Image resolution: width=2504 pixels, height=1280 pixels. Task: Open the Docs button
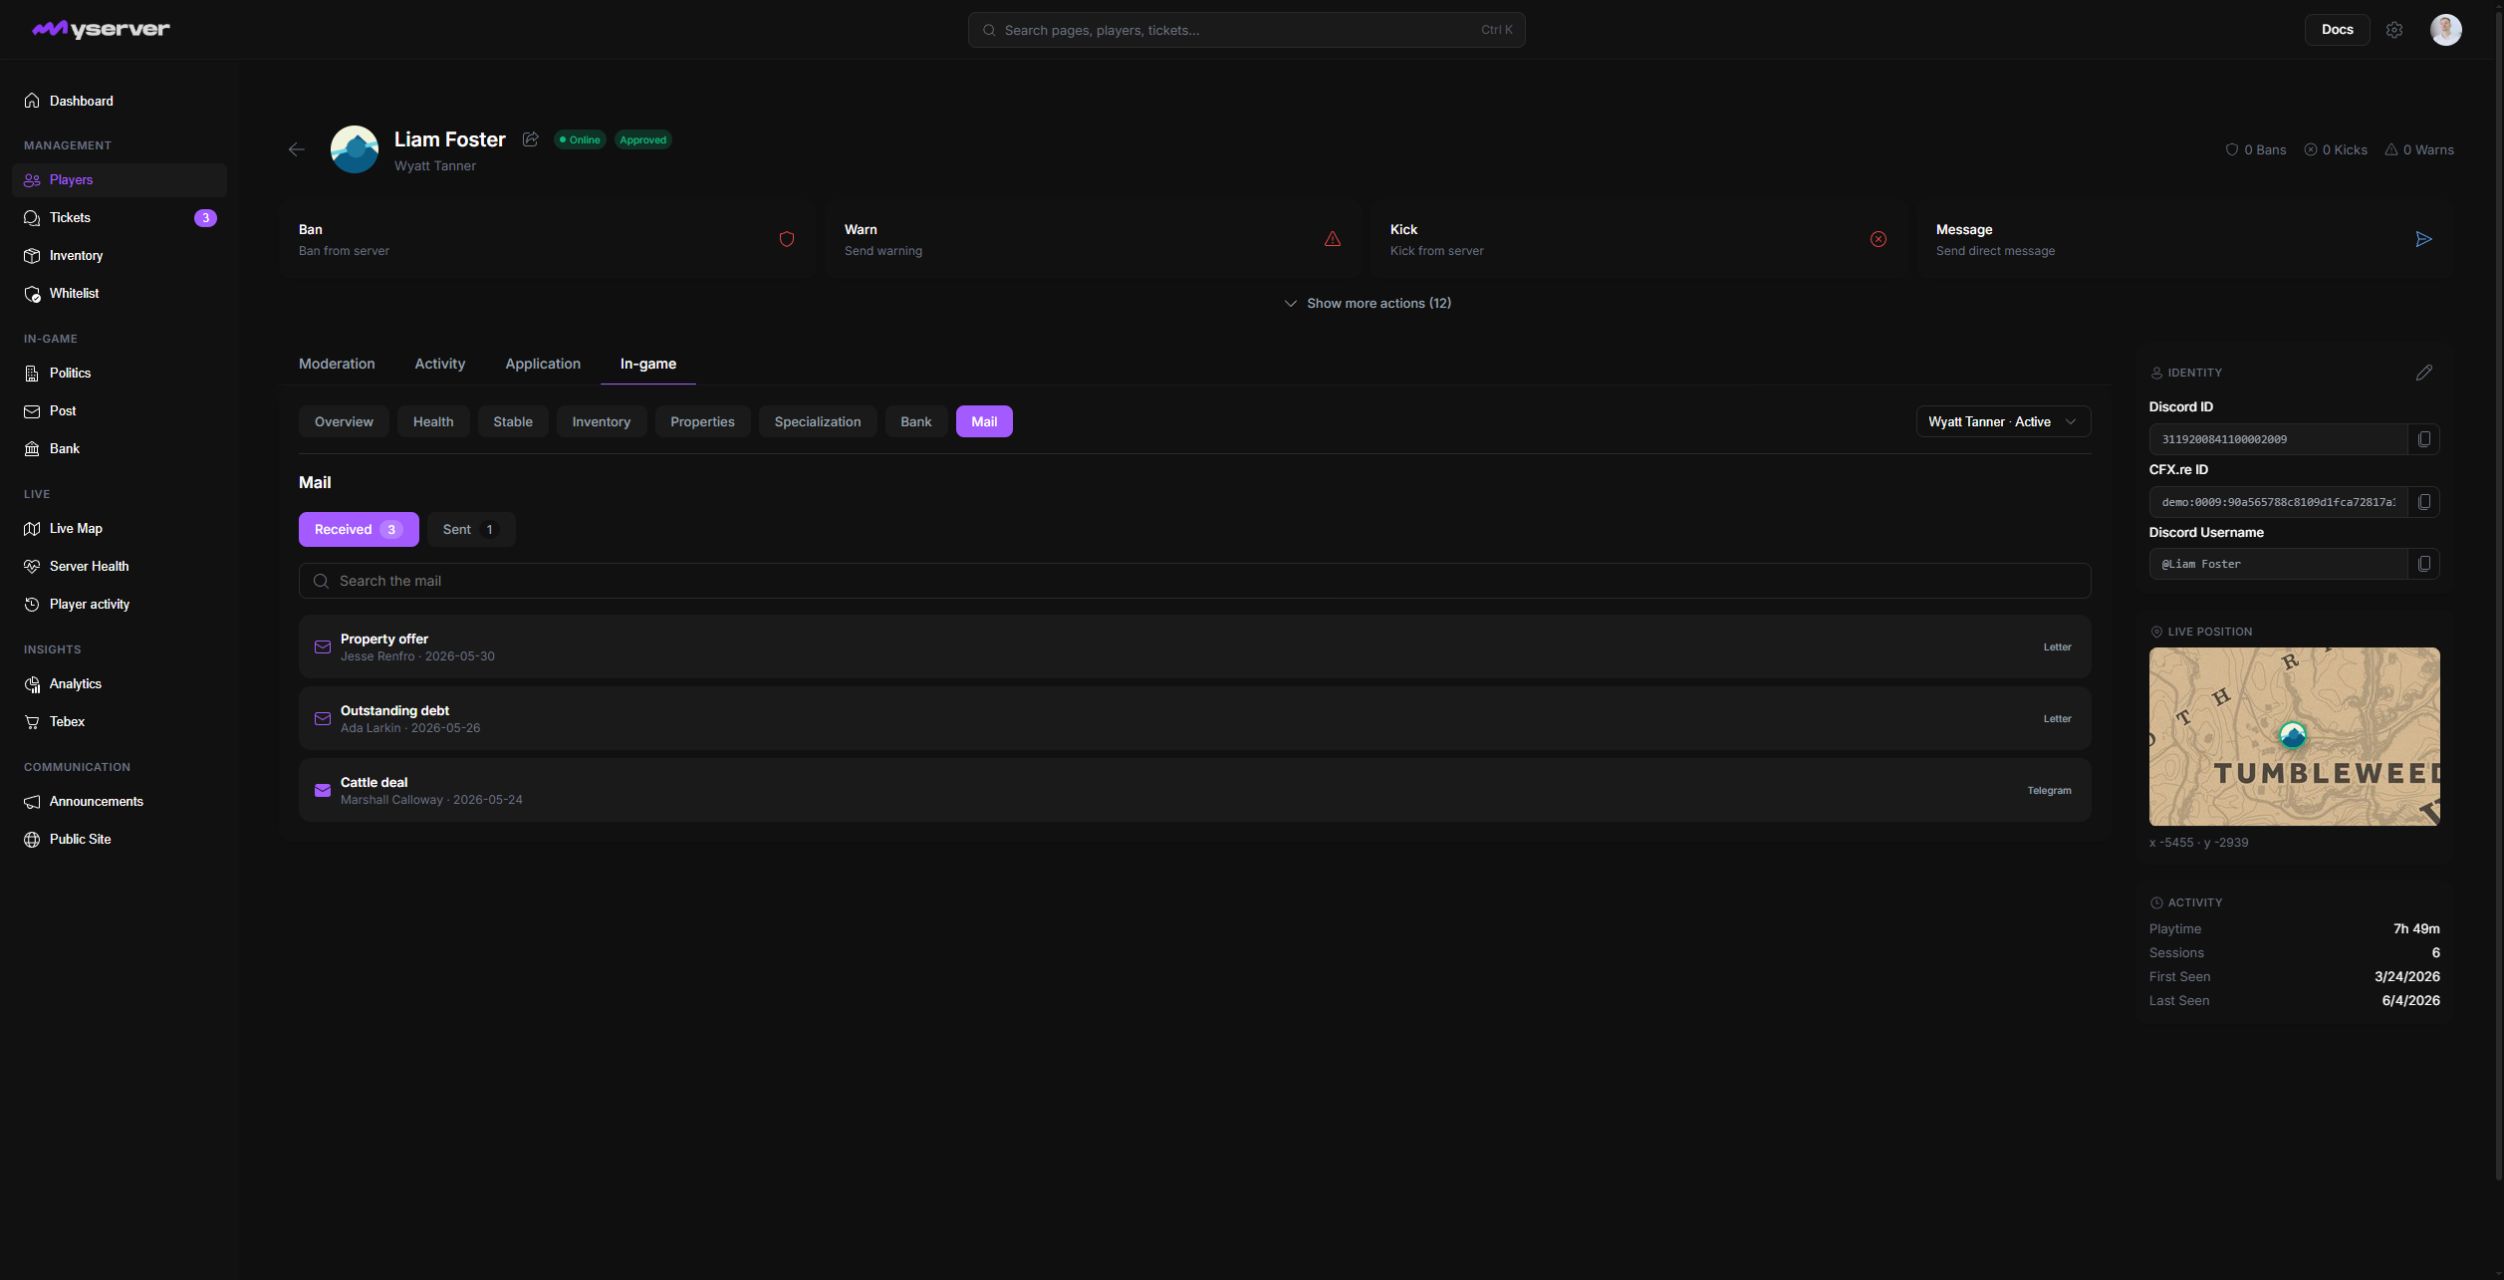click(2336, 30)
